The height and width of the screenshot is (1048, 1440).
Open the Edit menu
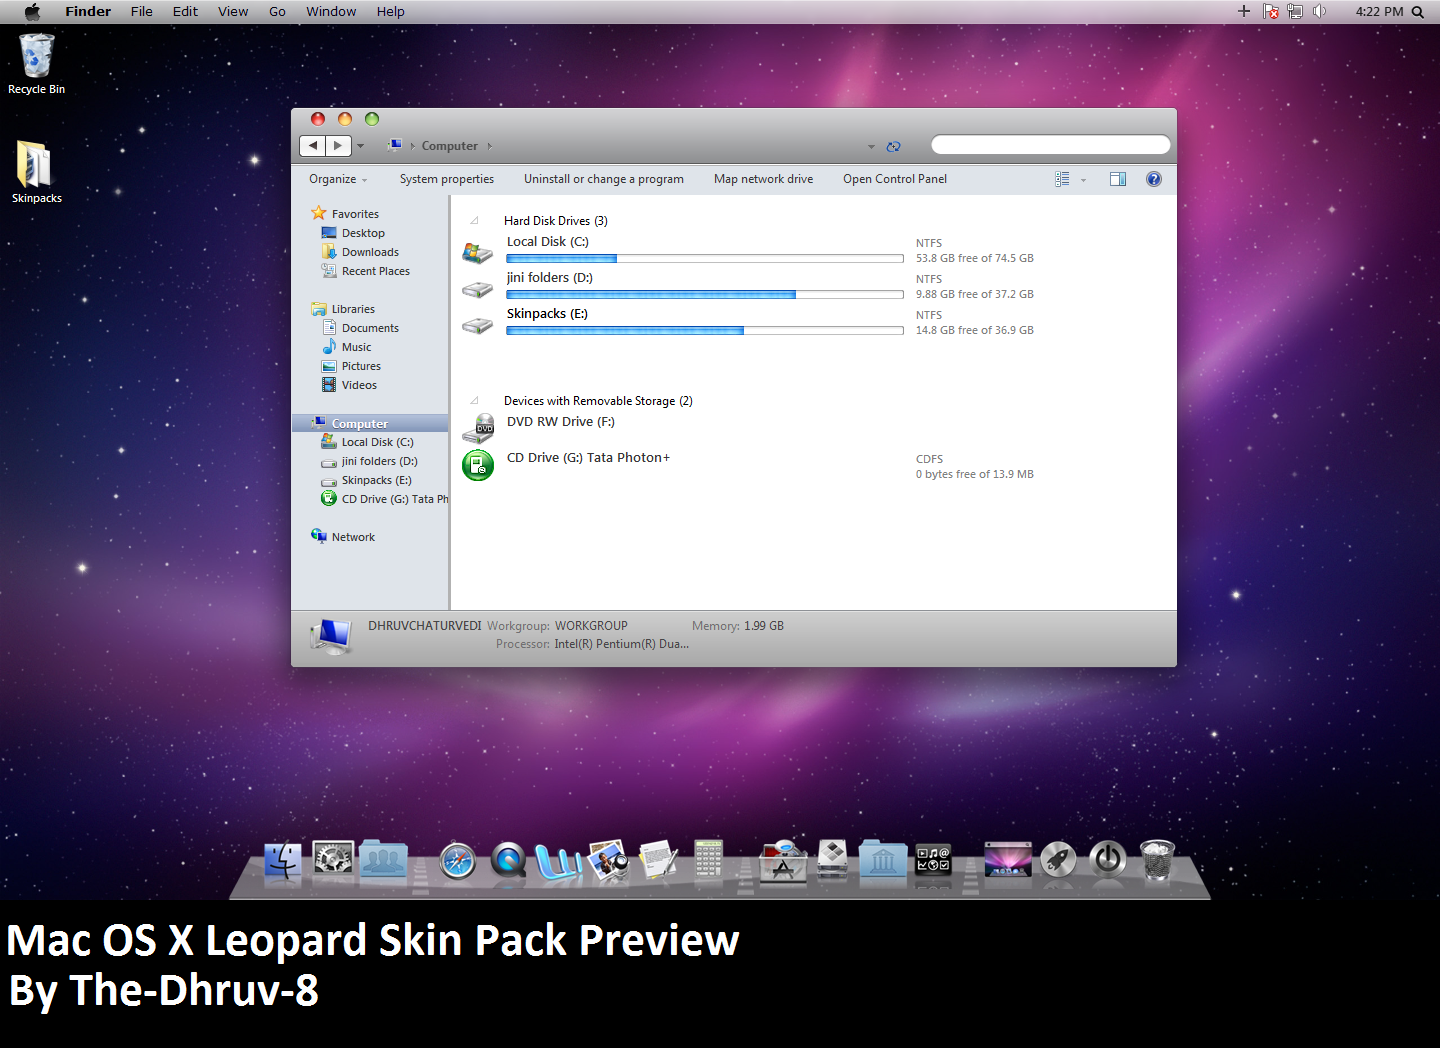coord(185,12)
